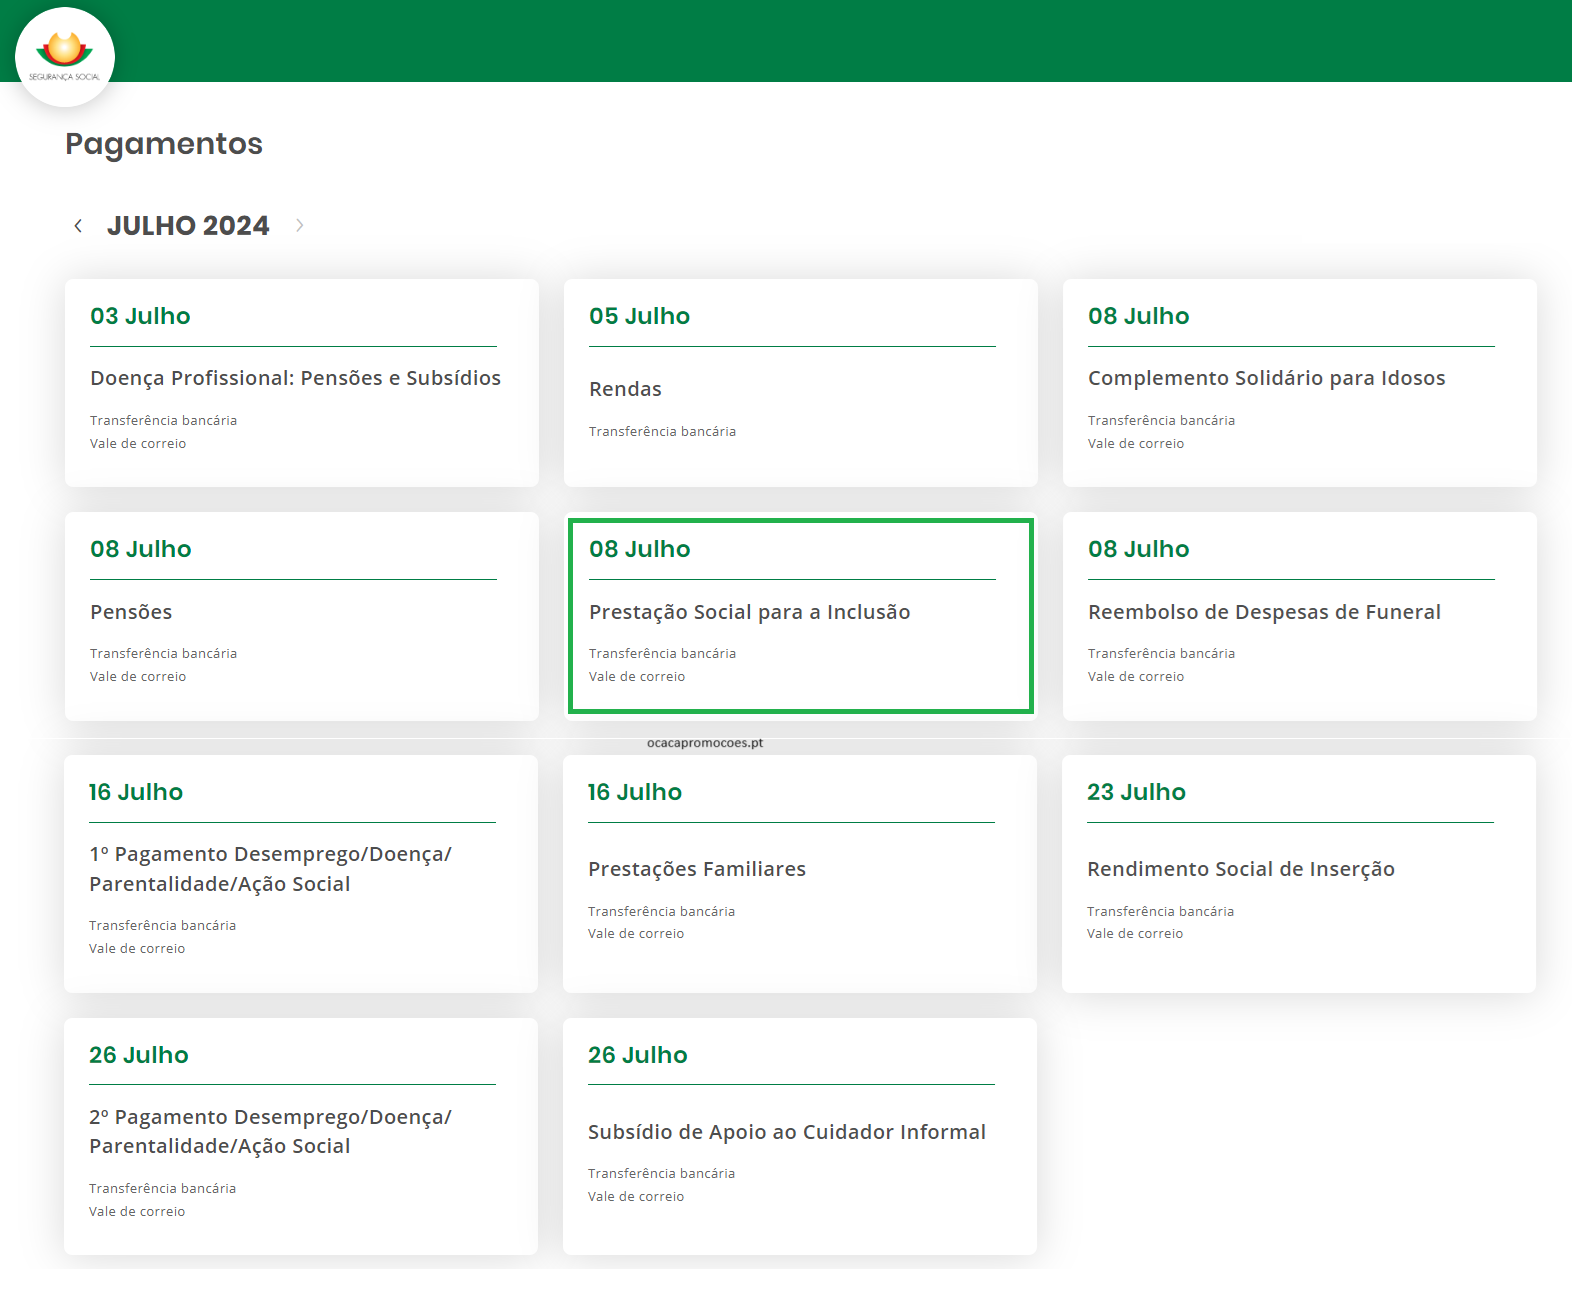Select 1º Pagamento Desemprego/Doença card
The image size is (1572, 1297).
270,869
